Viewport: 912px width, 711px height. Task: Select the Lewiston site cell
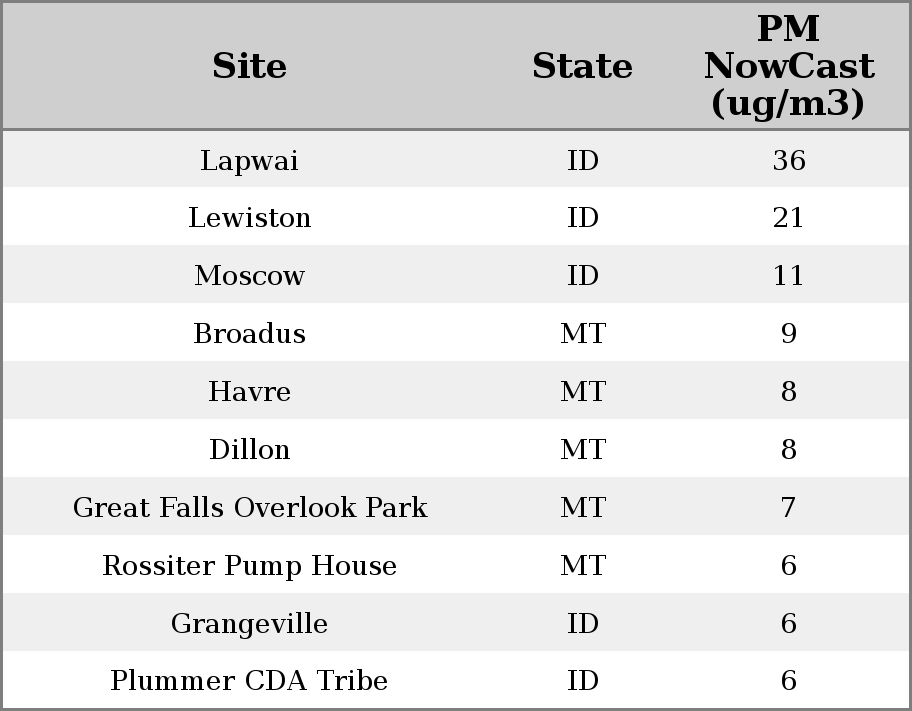[x=249, y=218]
